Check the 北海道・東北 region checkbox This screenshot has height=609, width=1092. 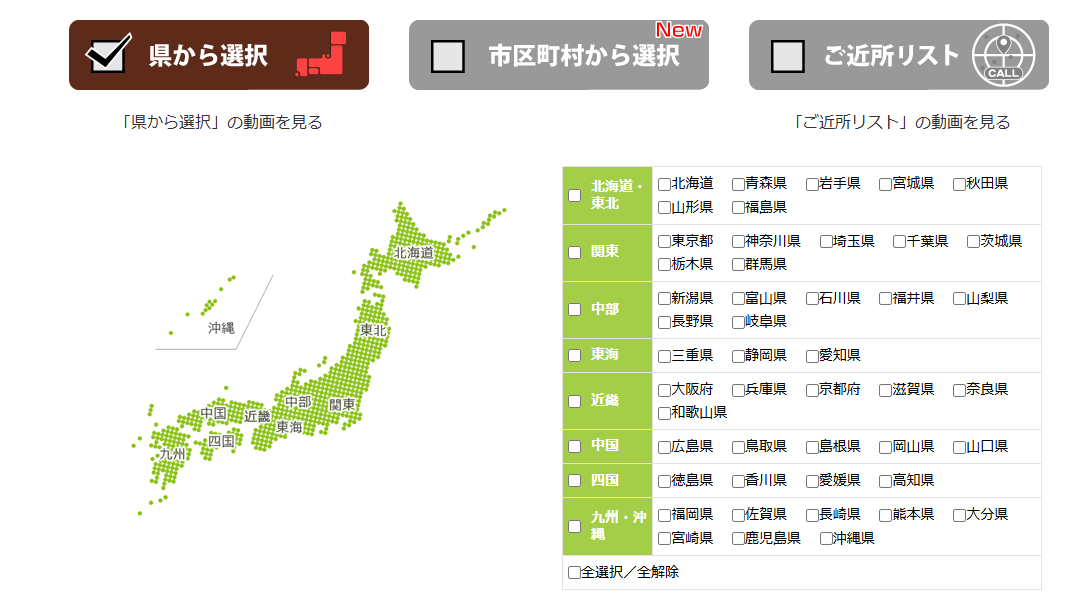(x=575, y=195)
